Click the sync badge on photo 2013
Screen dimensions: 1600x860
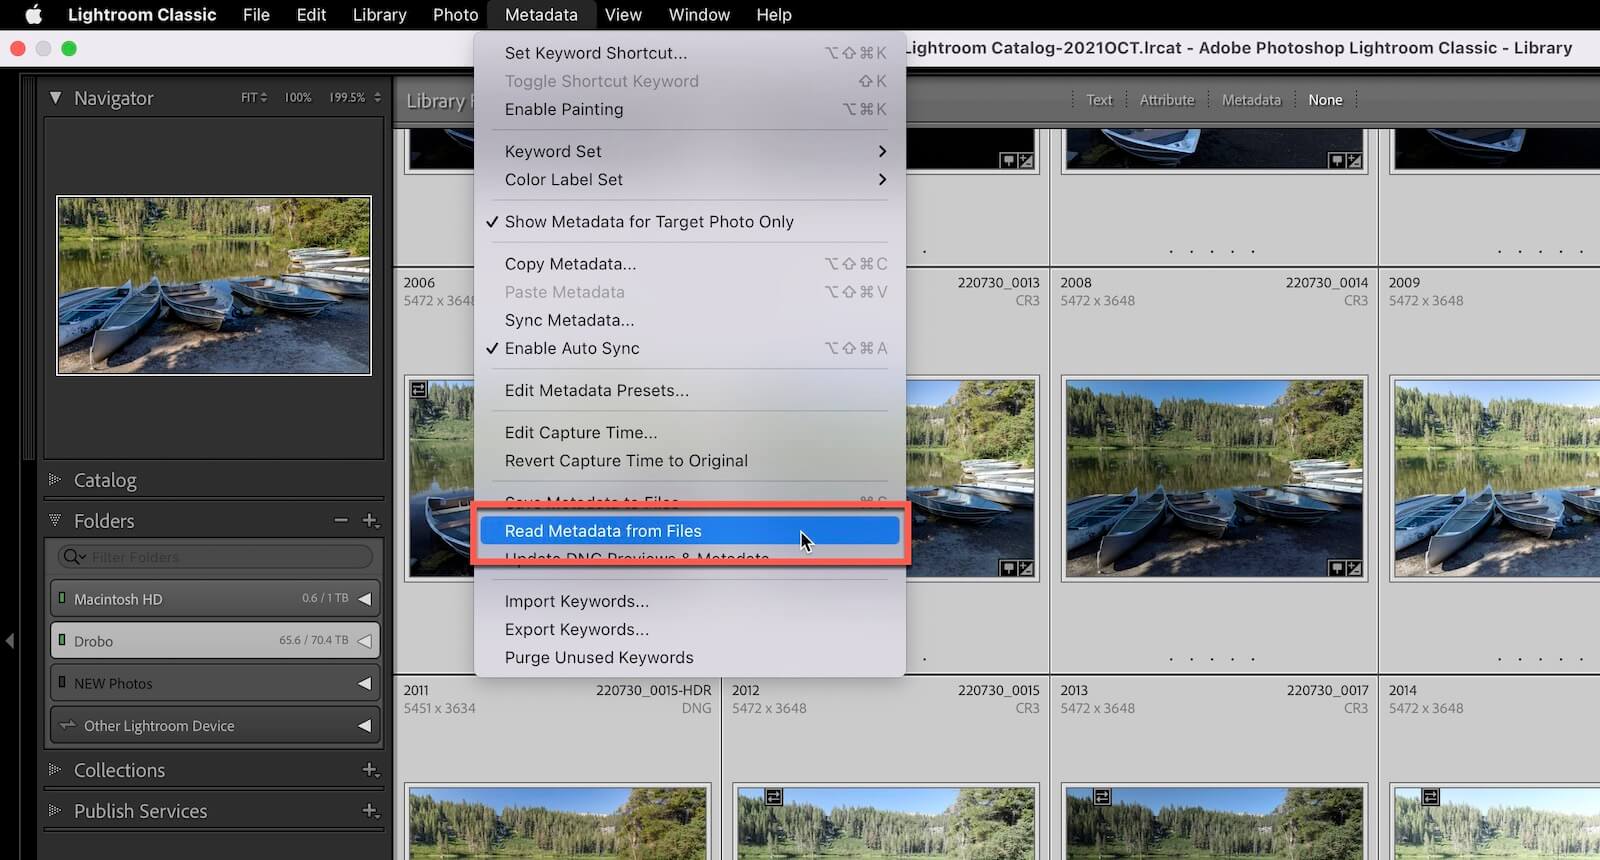click(x=1102, y=797)
